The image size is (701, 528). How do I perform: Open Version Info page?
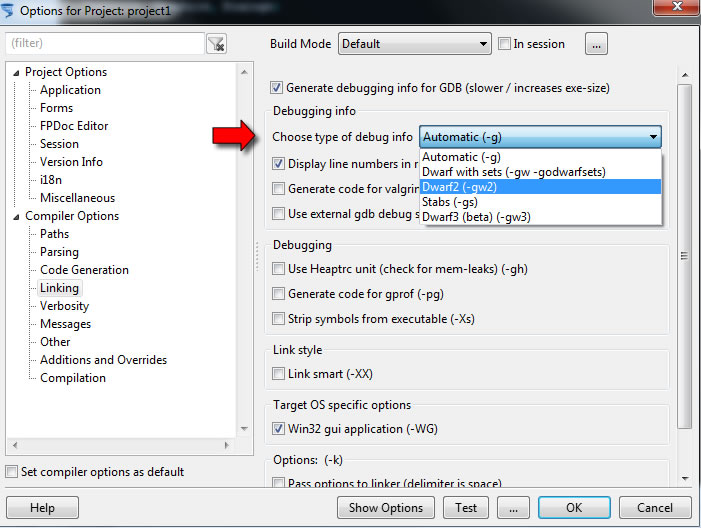(x=71, y=162)
